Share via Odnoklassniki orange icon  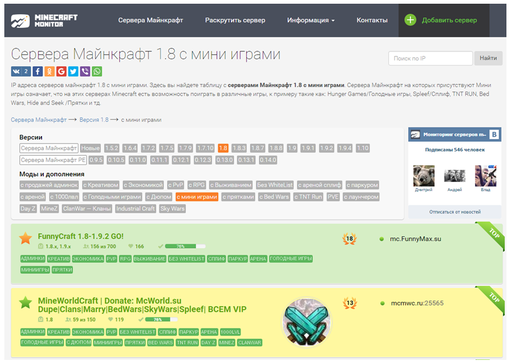(x=49, y=71)
